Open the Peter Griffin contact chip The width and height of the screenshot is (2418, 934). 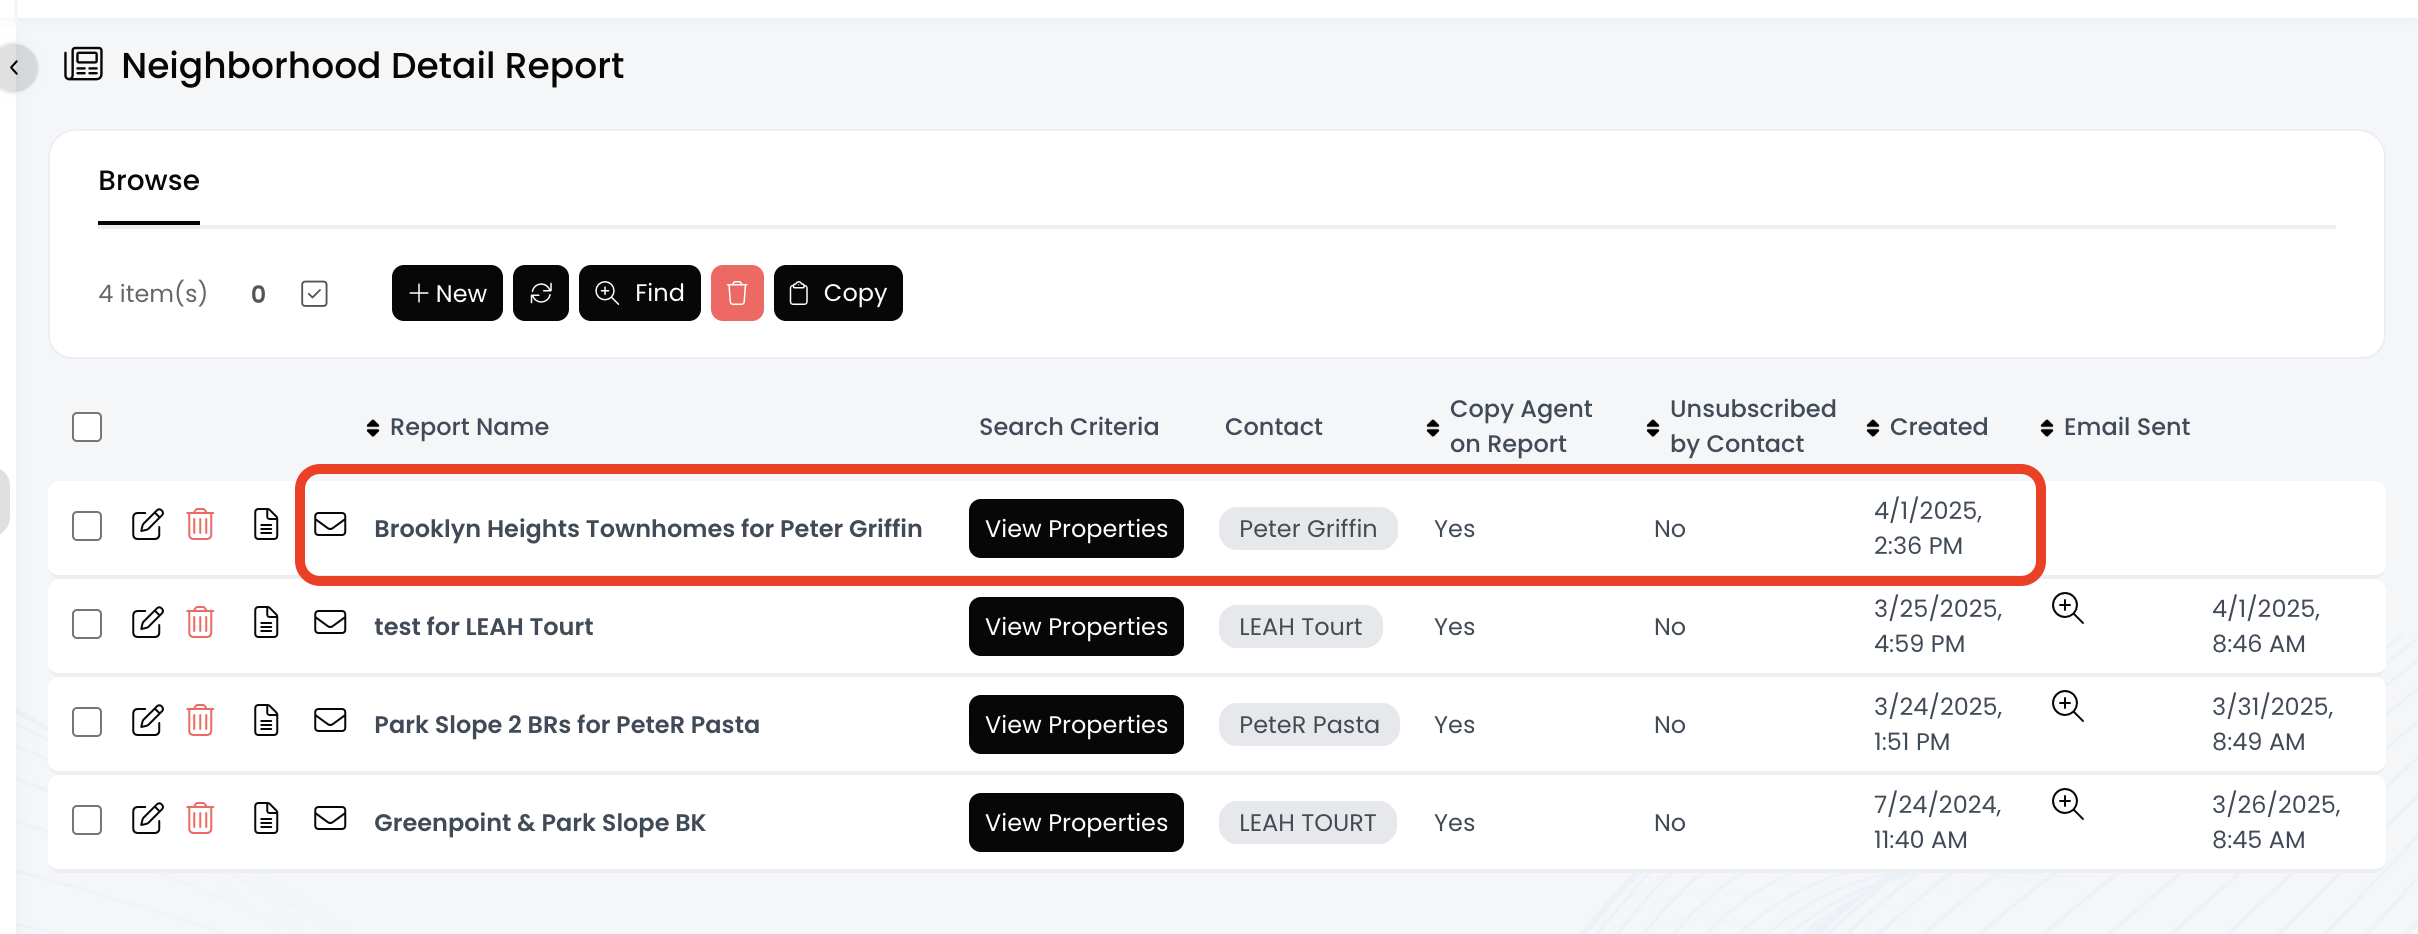point(1307,529)
